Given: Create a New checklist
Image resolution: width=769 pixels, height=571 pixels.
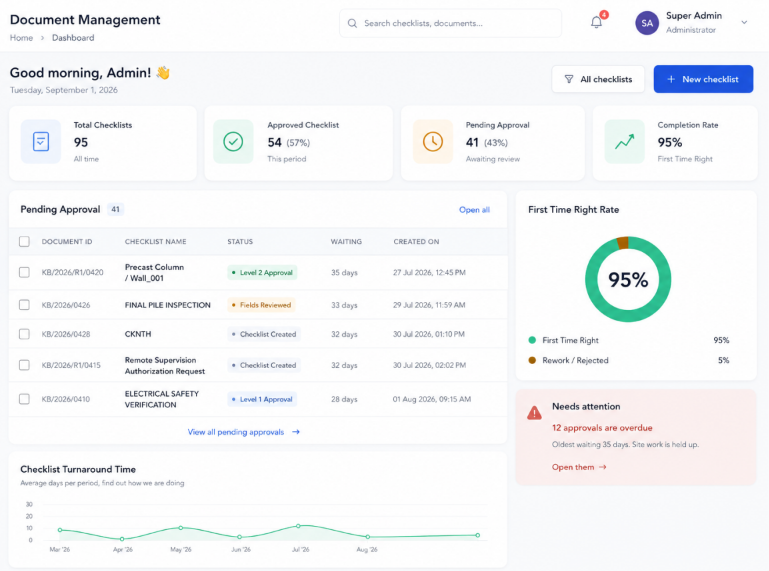Looking at the screenshot, I should 703,79.
